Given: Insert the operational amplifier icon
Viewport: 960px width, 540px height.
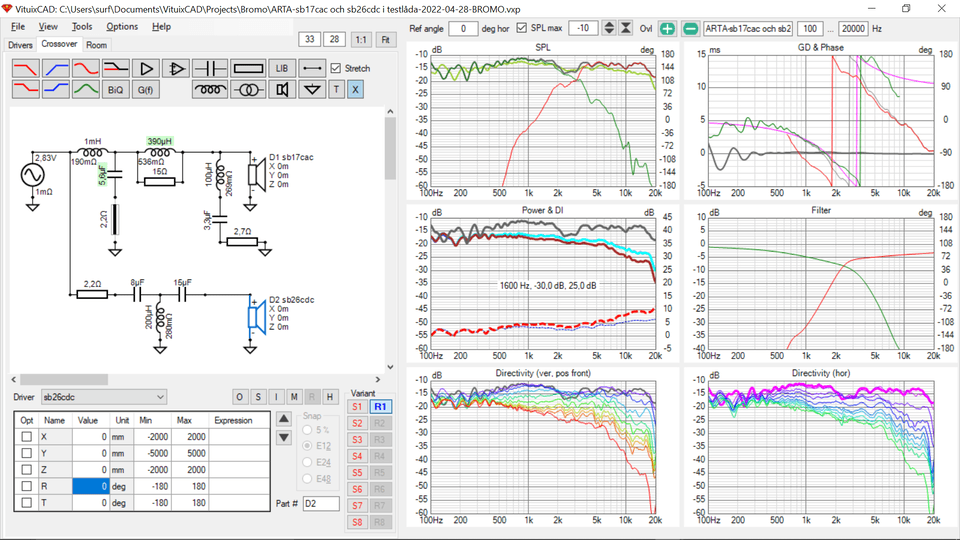Looking at the screenshot, I should (x=176, y=68).
